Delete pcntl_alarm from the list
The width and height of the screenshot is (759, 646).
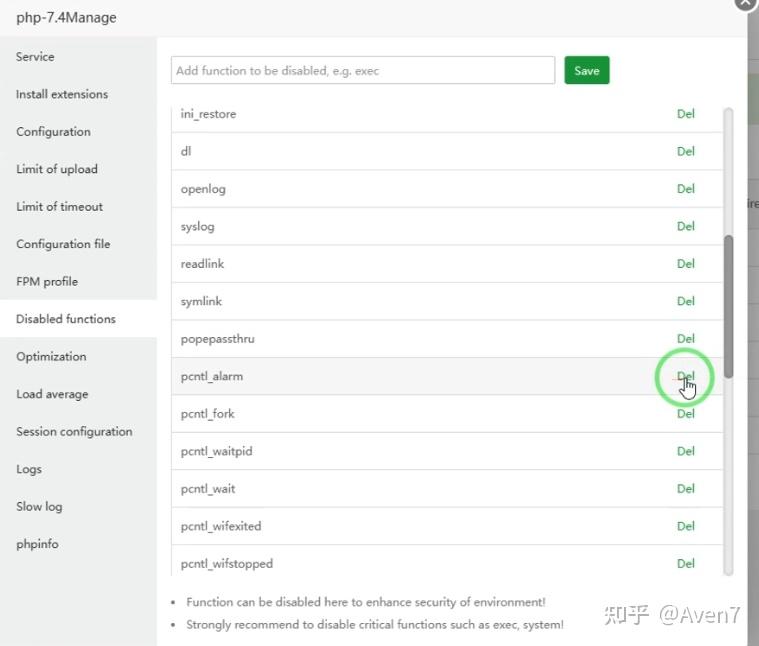685,376
